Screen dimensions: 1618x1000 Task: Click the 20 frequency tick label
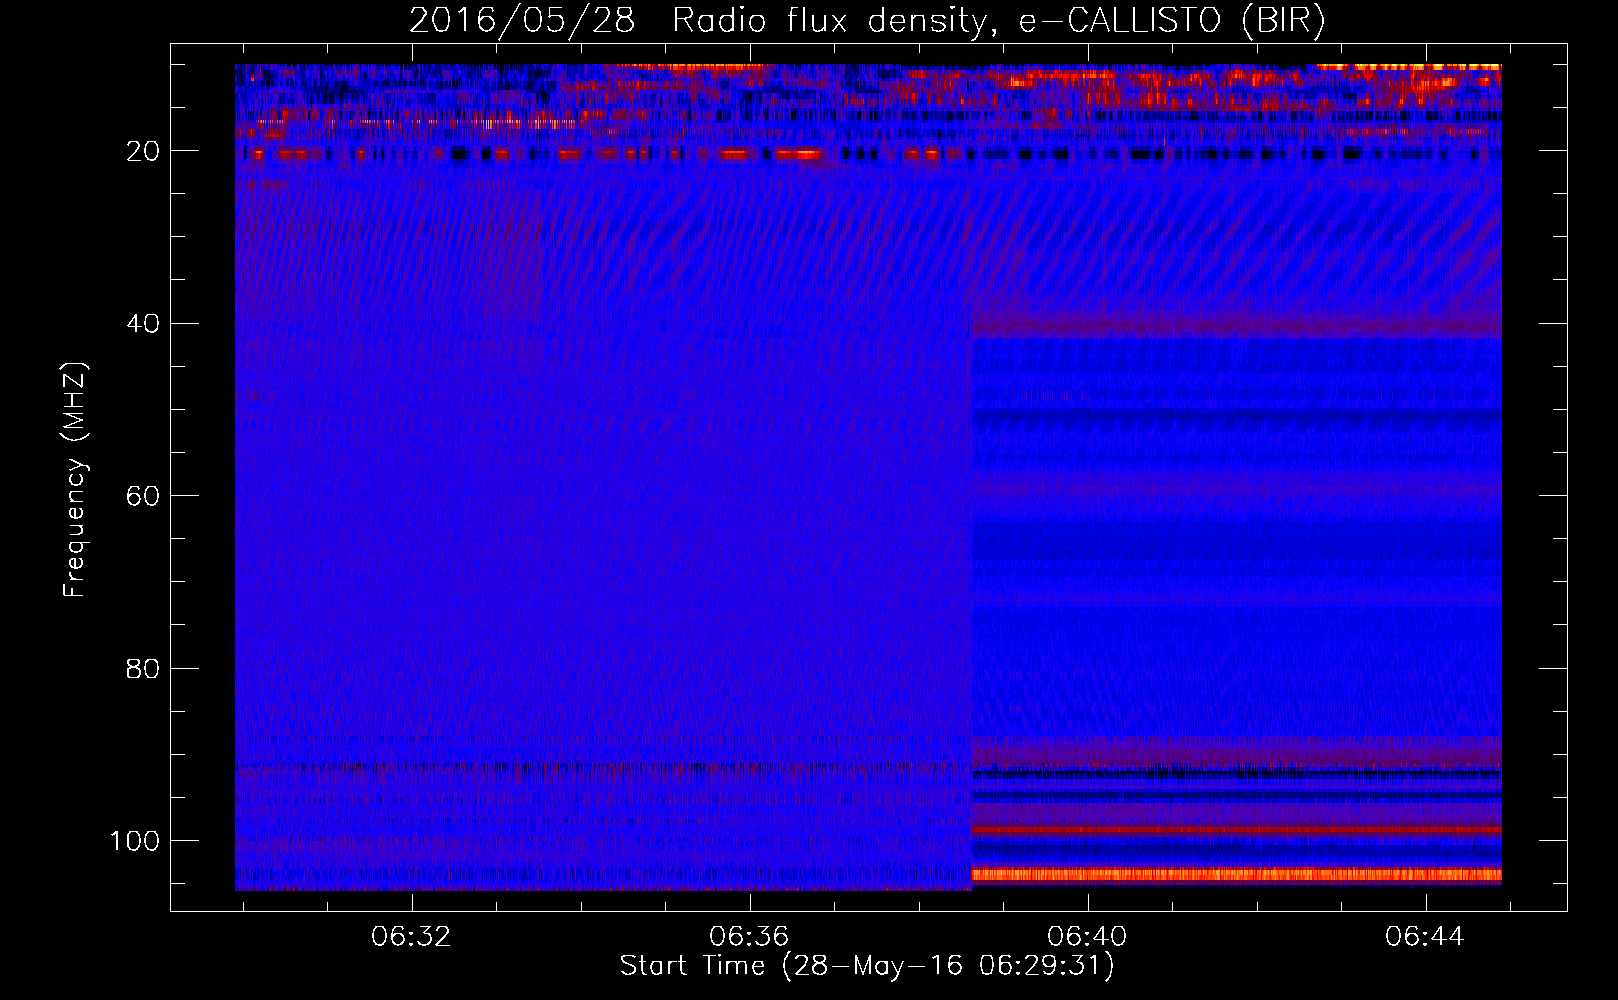[144, 151]
